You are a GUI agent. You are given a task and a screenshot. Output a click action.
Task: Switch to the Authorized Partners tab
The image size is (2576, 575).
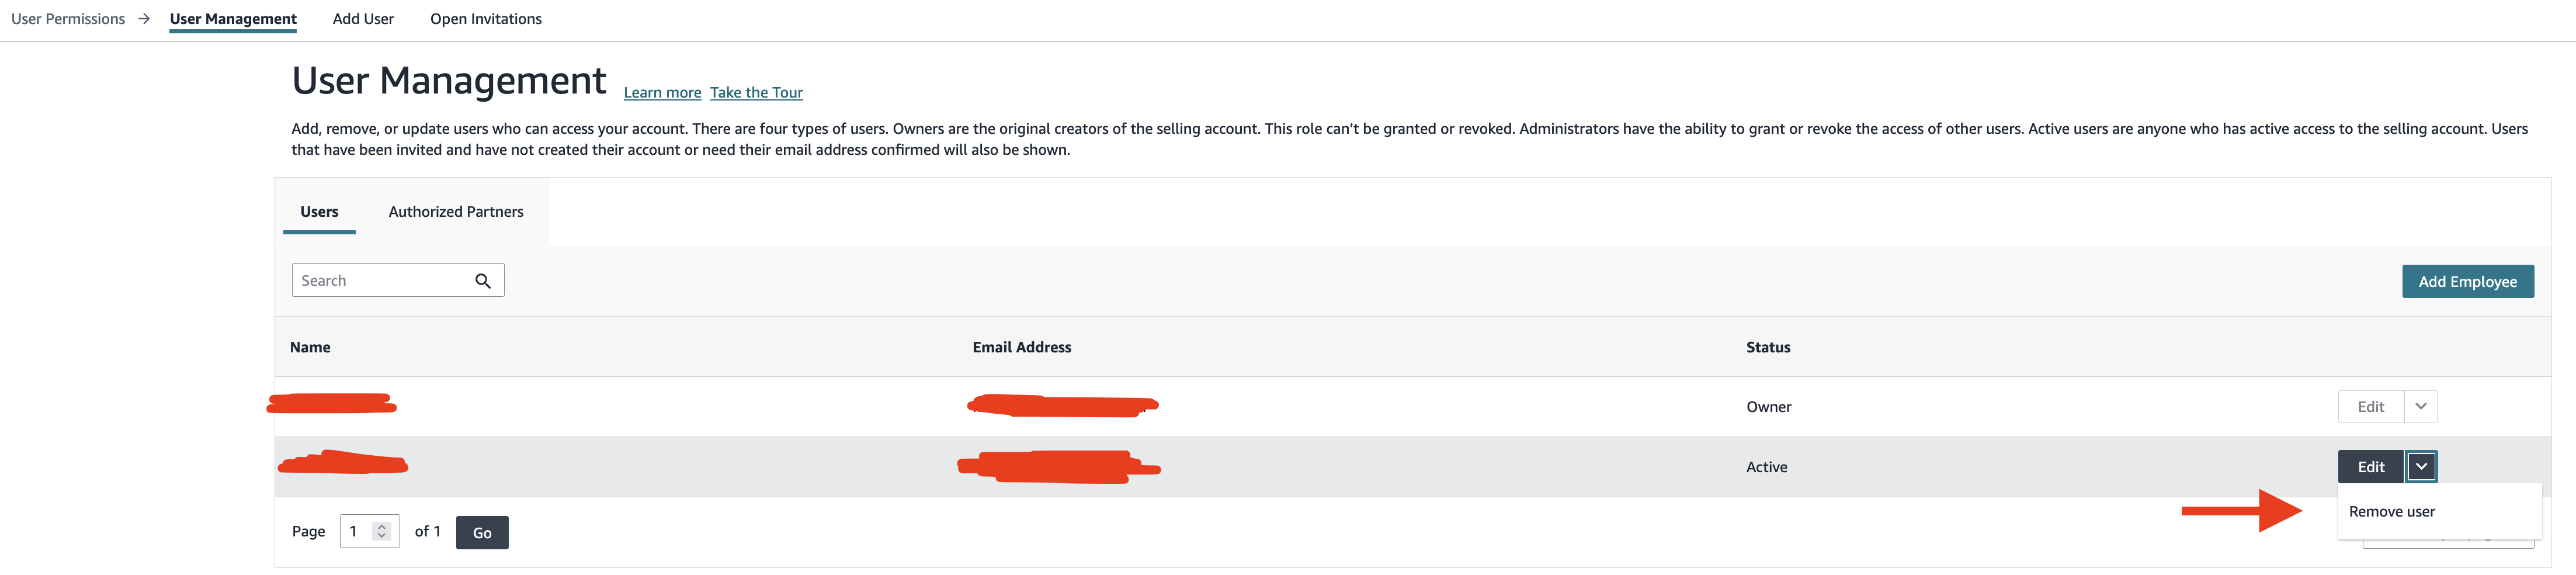(x=456, y=212)
